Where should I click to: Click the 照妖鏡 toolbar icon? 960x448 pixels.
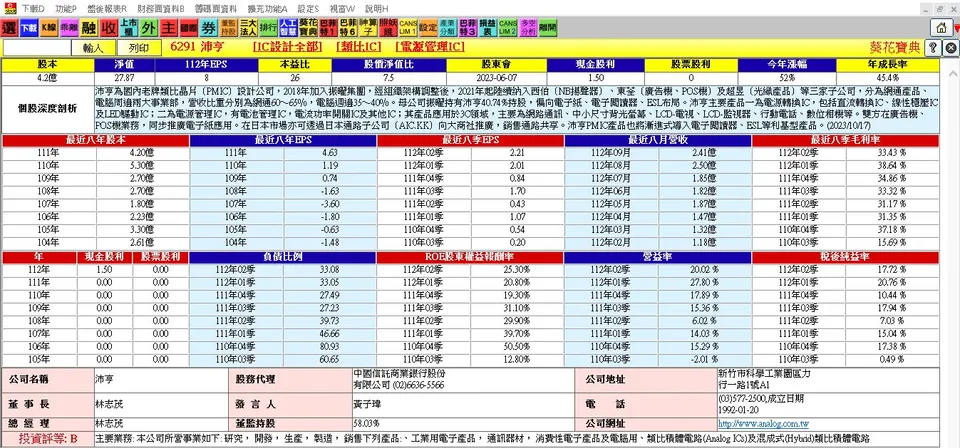click(388, 28)
